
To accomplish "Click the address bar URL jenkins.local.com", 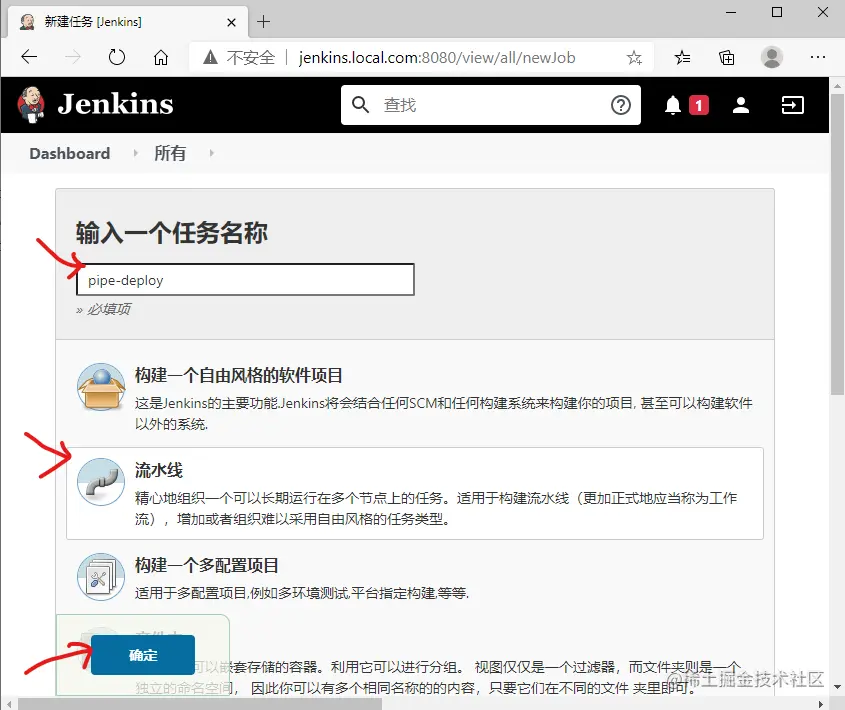I will point(437,57).
